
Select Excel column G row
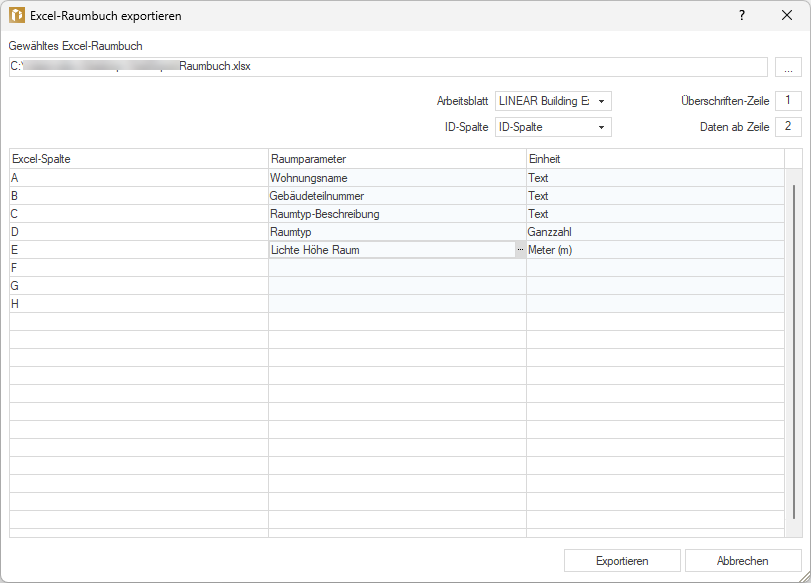[139, 286]
